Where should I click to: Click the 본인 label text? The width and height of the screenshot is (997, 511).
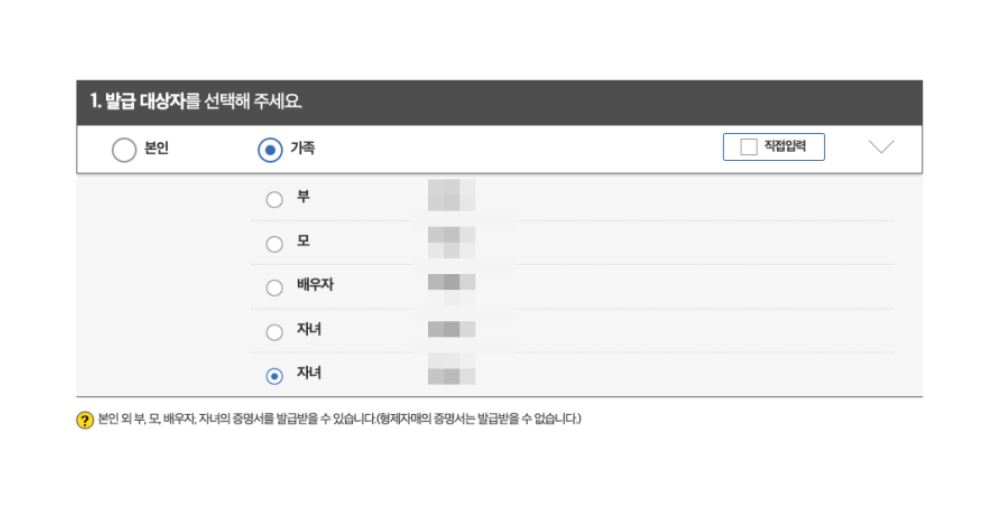click(156, 148)
